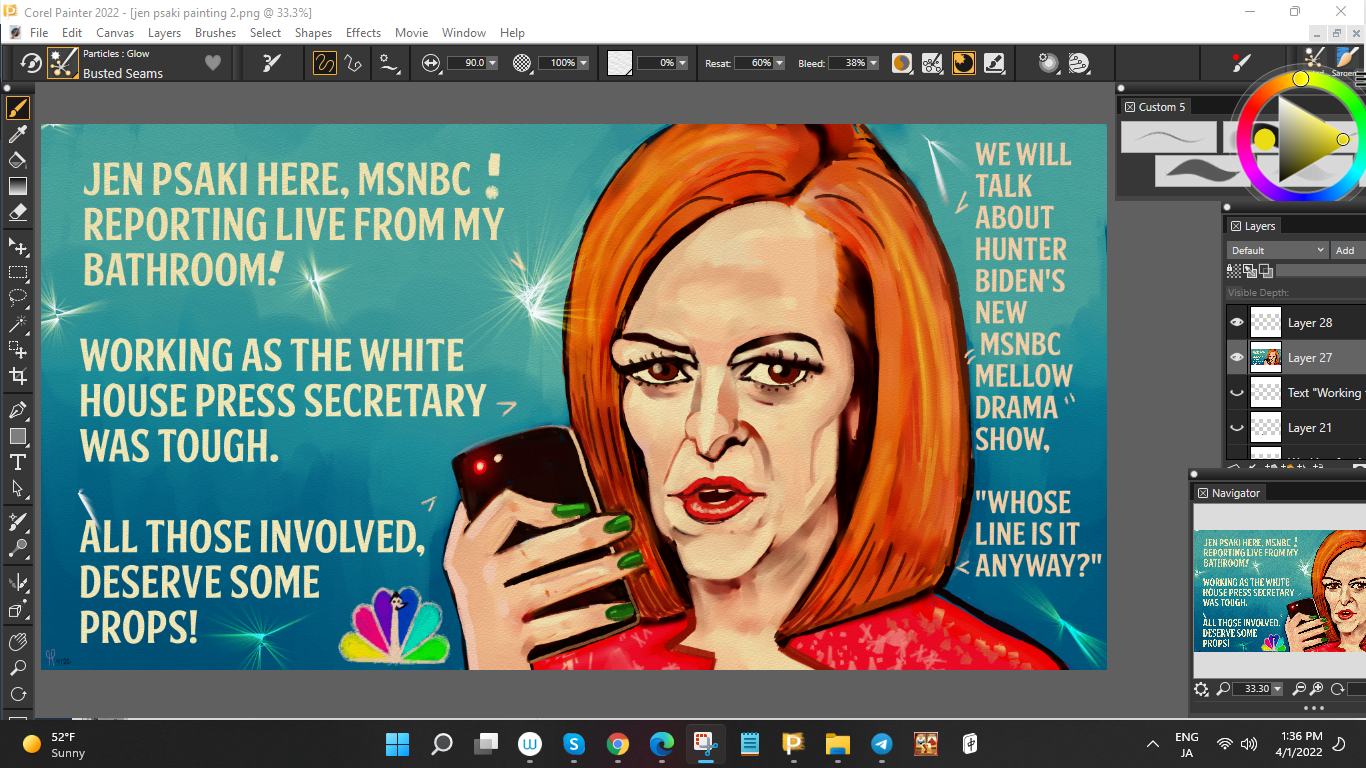This screenshot has width=1366, height=768.
Task: Open the Layers menu
Action: pyautogui.click(x=165, y=33)
